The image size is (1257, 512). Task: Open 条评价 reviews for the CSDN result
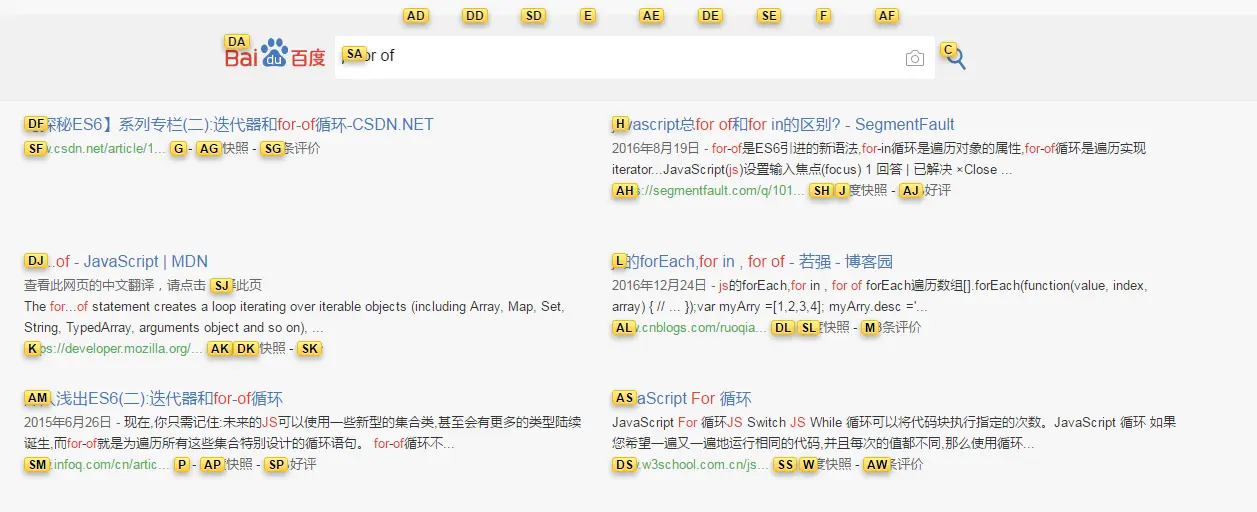pyautogui.click(x=292, y=149)
